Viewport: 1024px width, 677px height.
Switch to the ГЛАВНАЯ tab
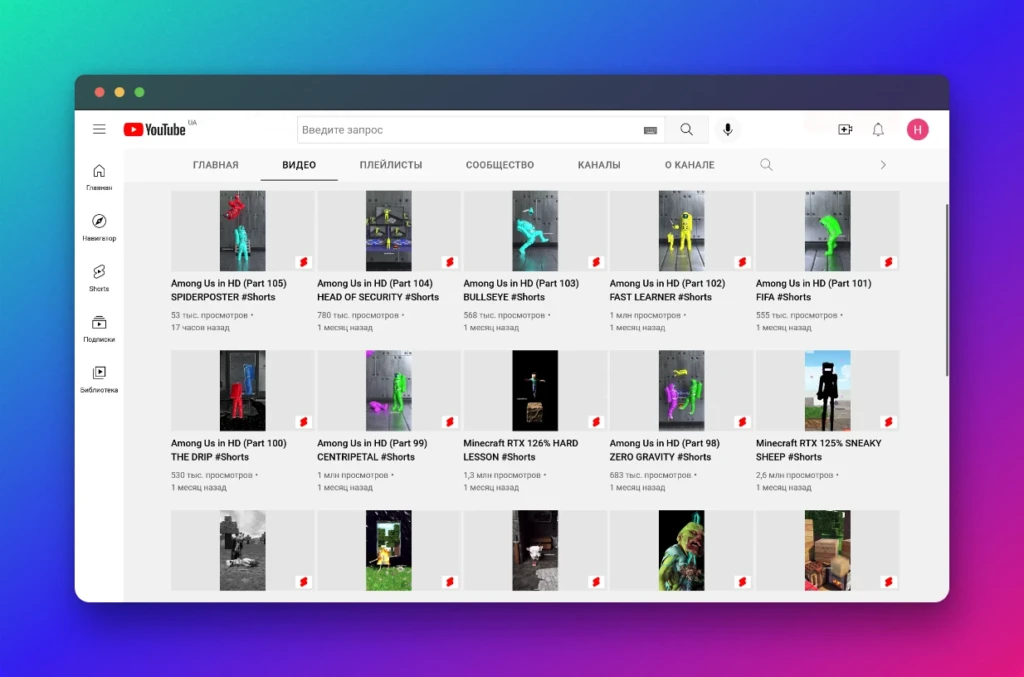216,165
